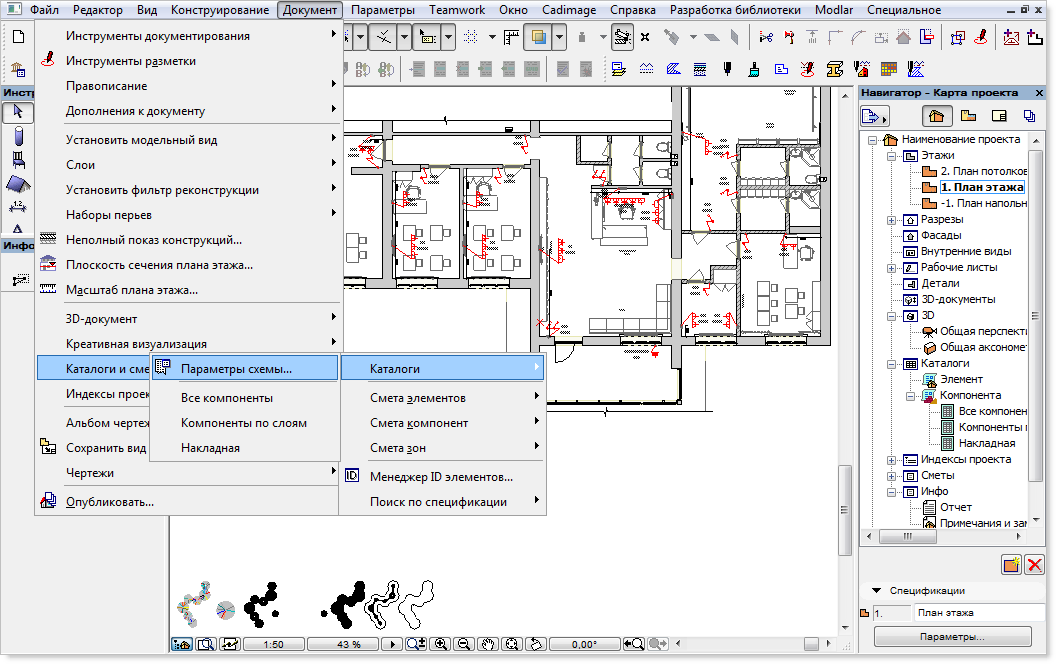Click the paintbrush icon in toolbar
The width and height of the screenshot is (1056, 664).
pyautogui.click(x=754, y=69)
